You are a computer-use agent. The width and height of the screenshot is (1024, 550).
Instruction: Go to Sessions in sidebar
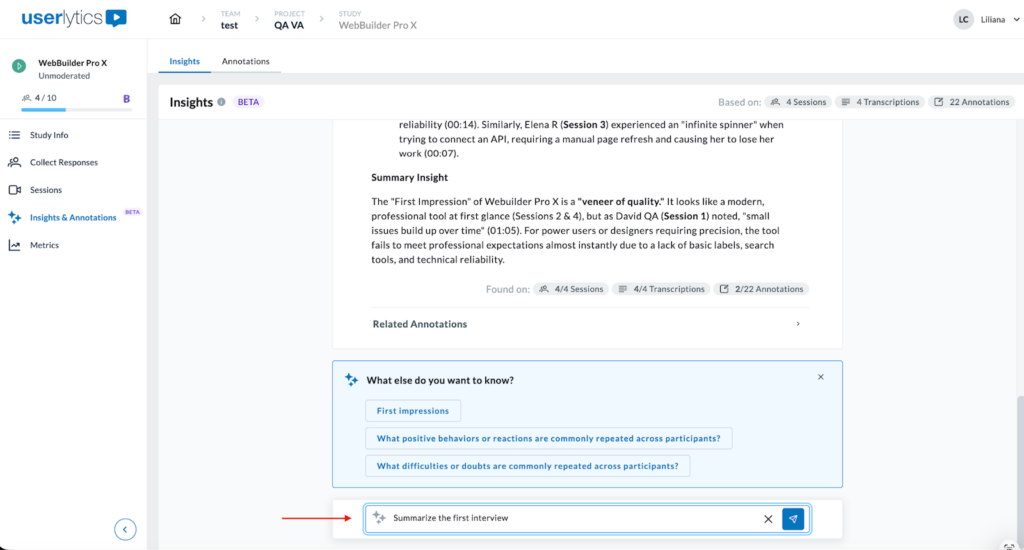46,190
